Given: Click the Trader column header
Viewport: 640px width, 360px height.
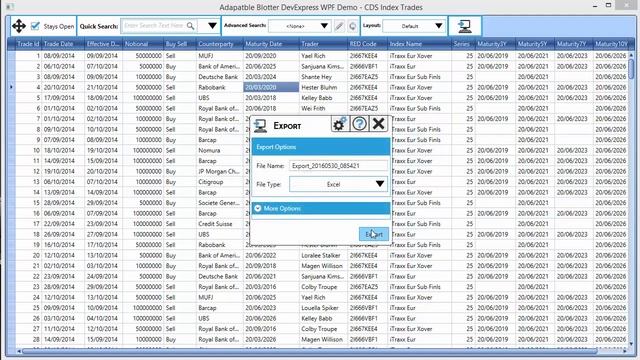Looking at the screenshot, I should click(x=323, y=44).
